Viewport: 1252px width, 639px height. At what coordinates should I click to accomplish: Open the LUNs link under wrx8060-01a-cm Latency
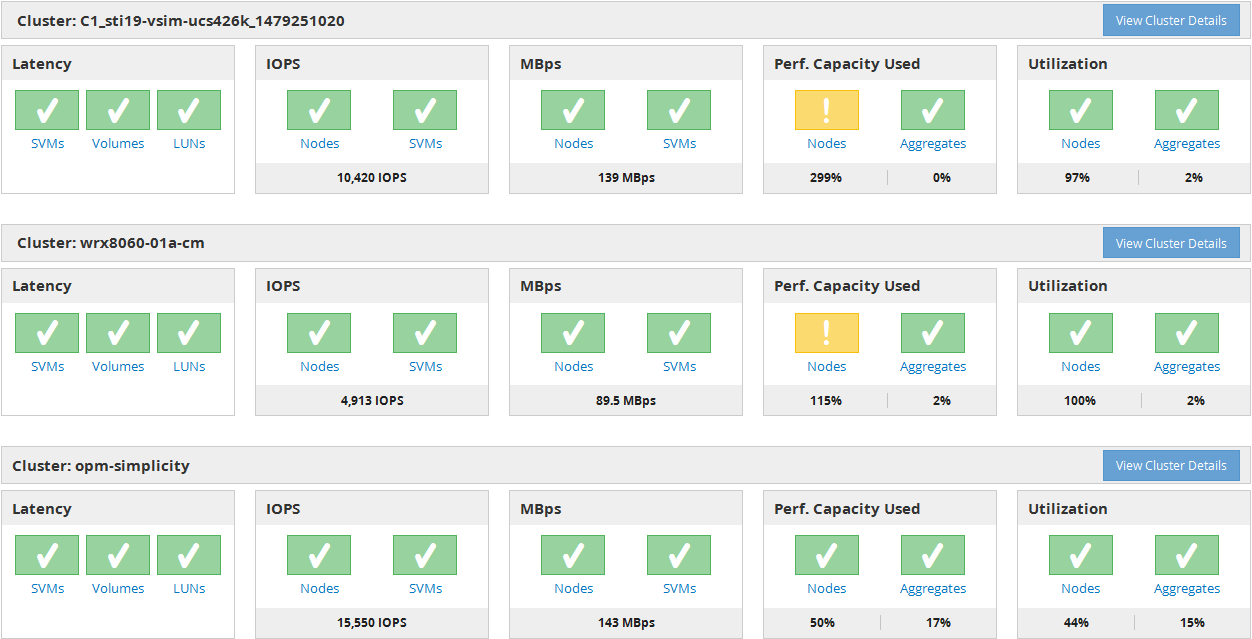[x=189, y=367]
